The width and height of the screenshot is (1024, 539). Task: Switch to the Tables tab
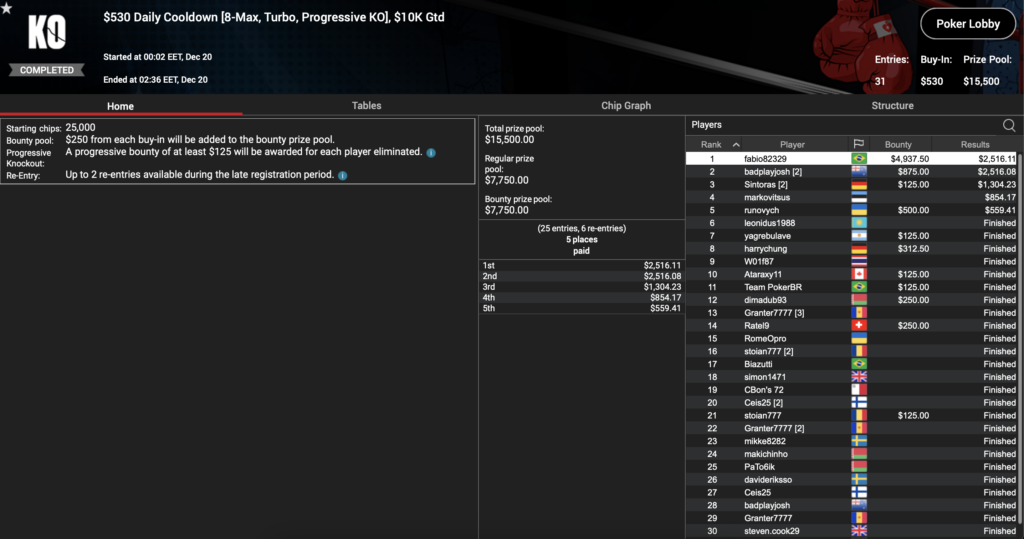[x=366, y=106]
